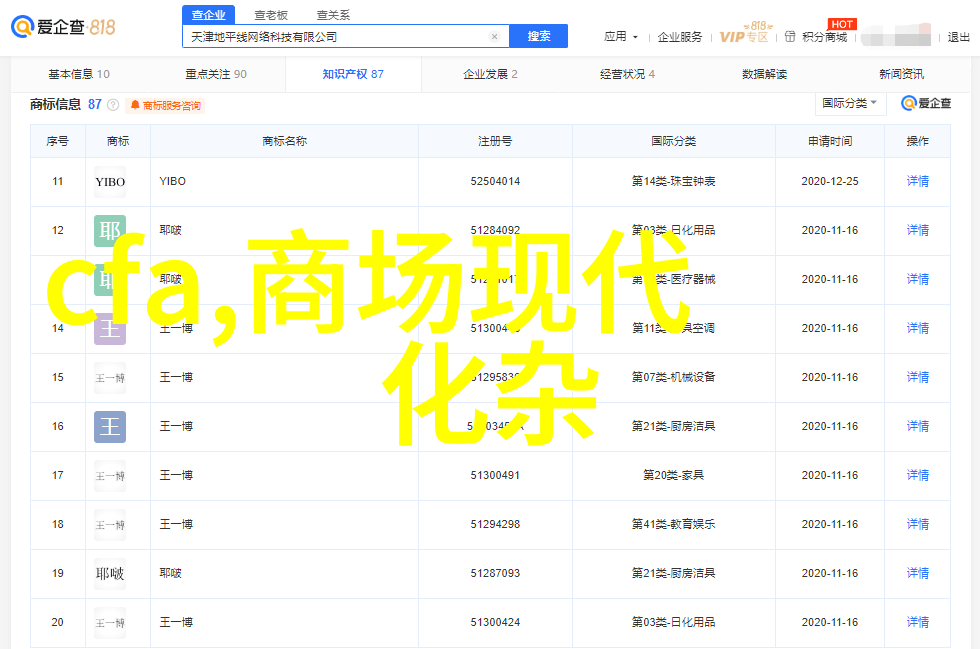The height and width of the screenshot is (649, 980).
Task: Open 详情 for the 医疗器械 row
Action: pyautogui.click(x=918, y=279)
